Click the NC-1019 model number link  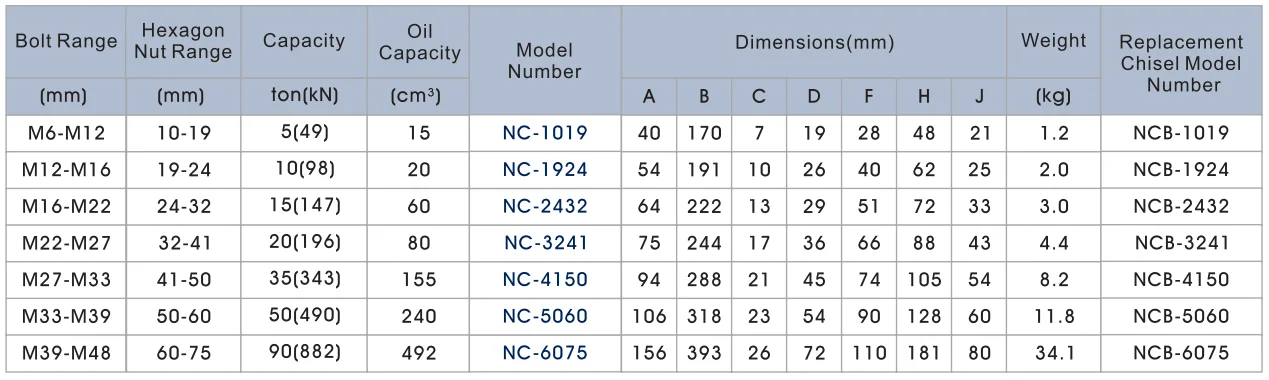[x=545, y=133]
